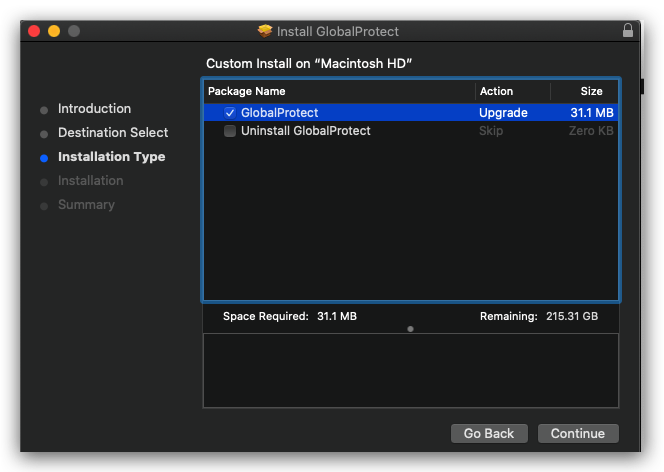Image resolution: width=664 pixels, height=472 pixels.
Task: Click the 31.1 MB size cell in the GlobalProtect row
Action: [592, 113]
